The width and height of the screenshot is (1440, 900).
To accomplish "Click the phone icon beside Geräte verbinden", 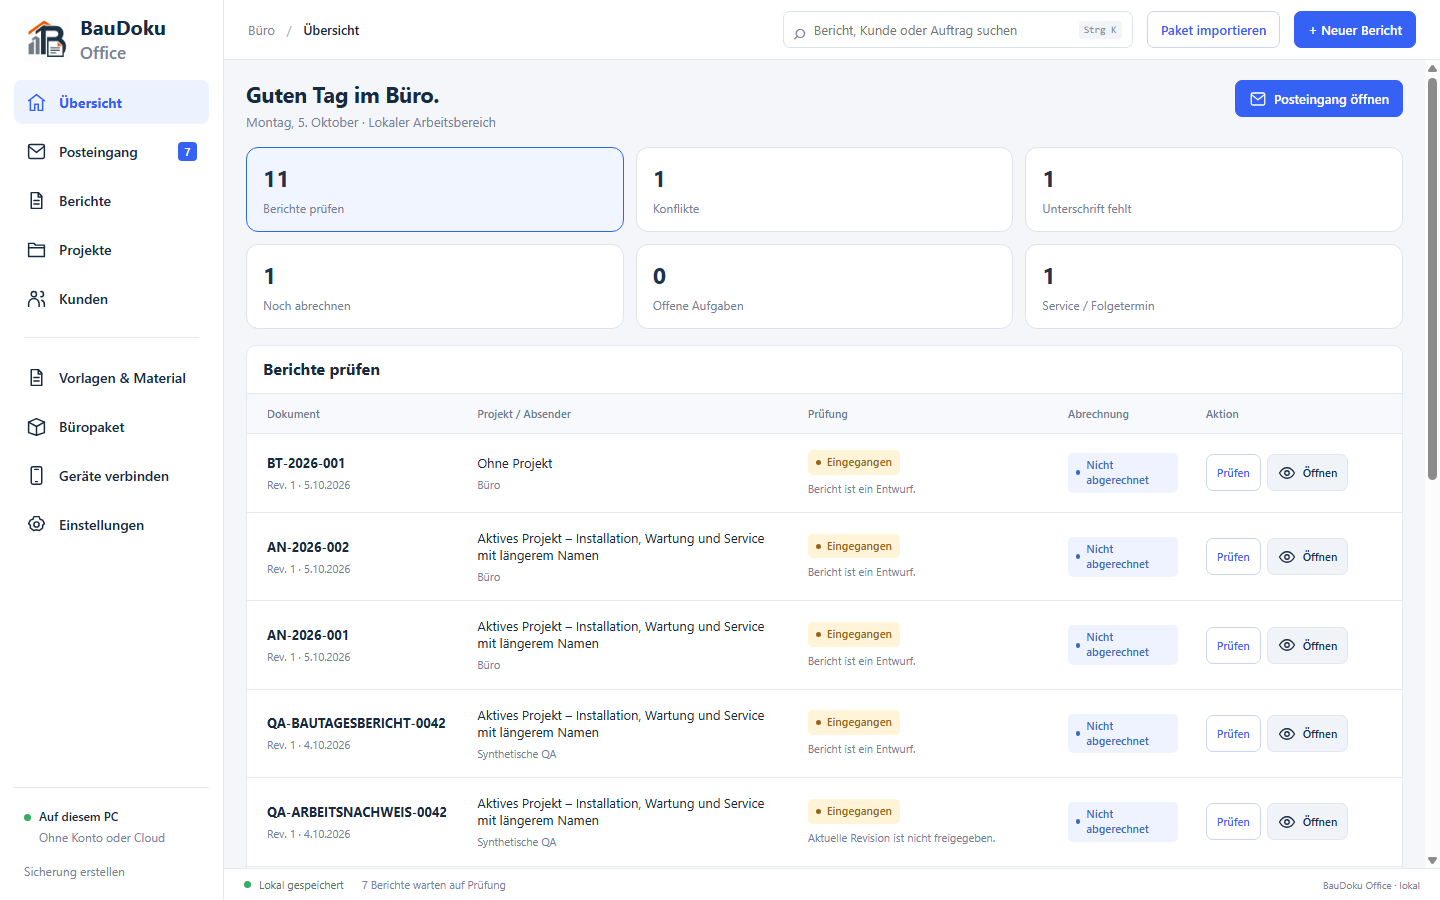I will [x=37, y=475].
